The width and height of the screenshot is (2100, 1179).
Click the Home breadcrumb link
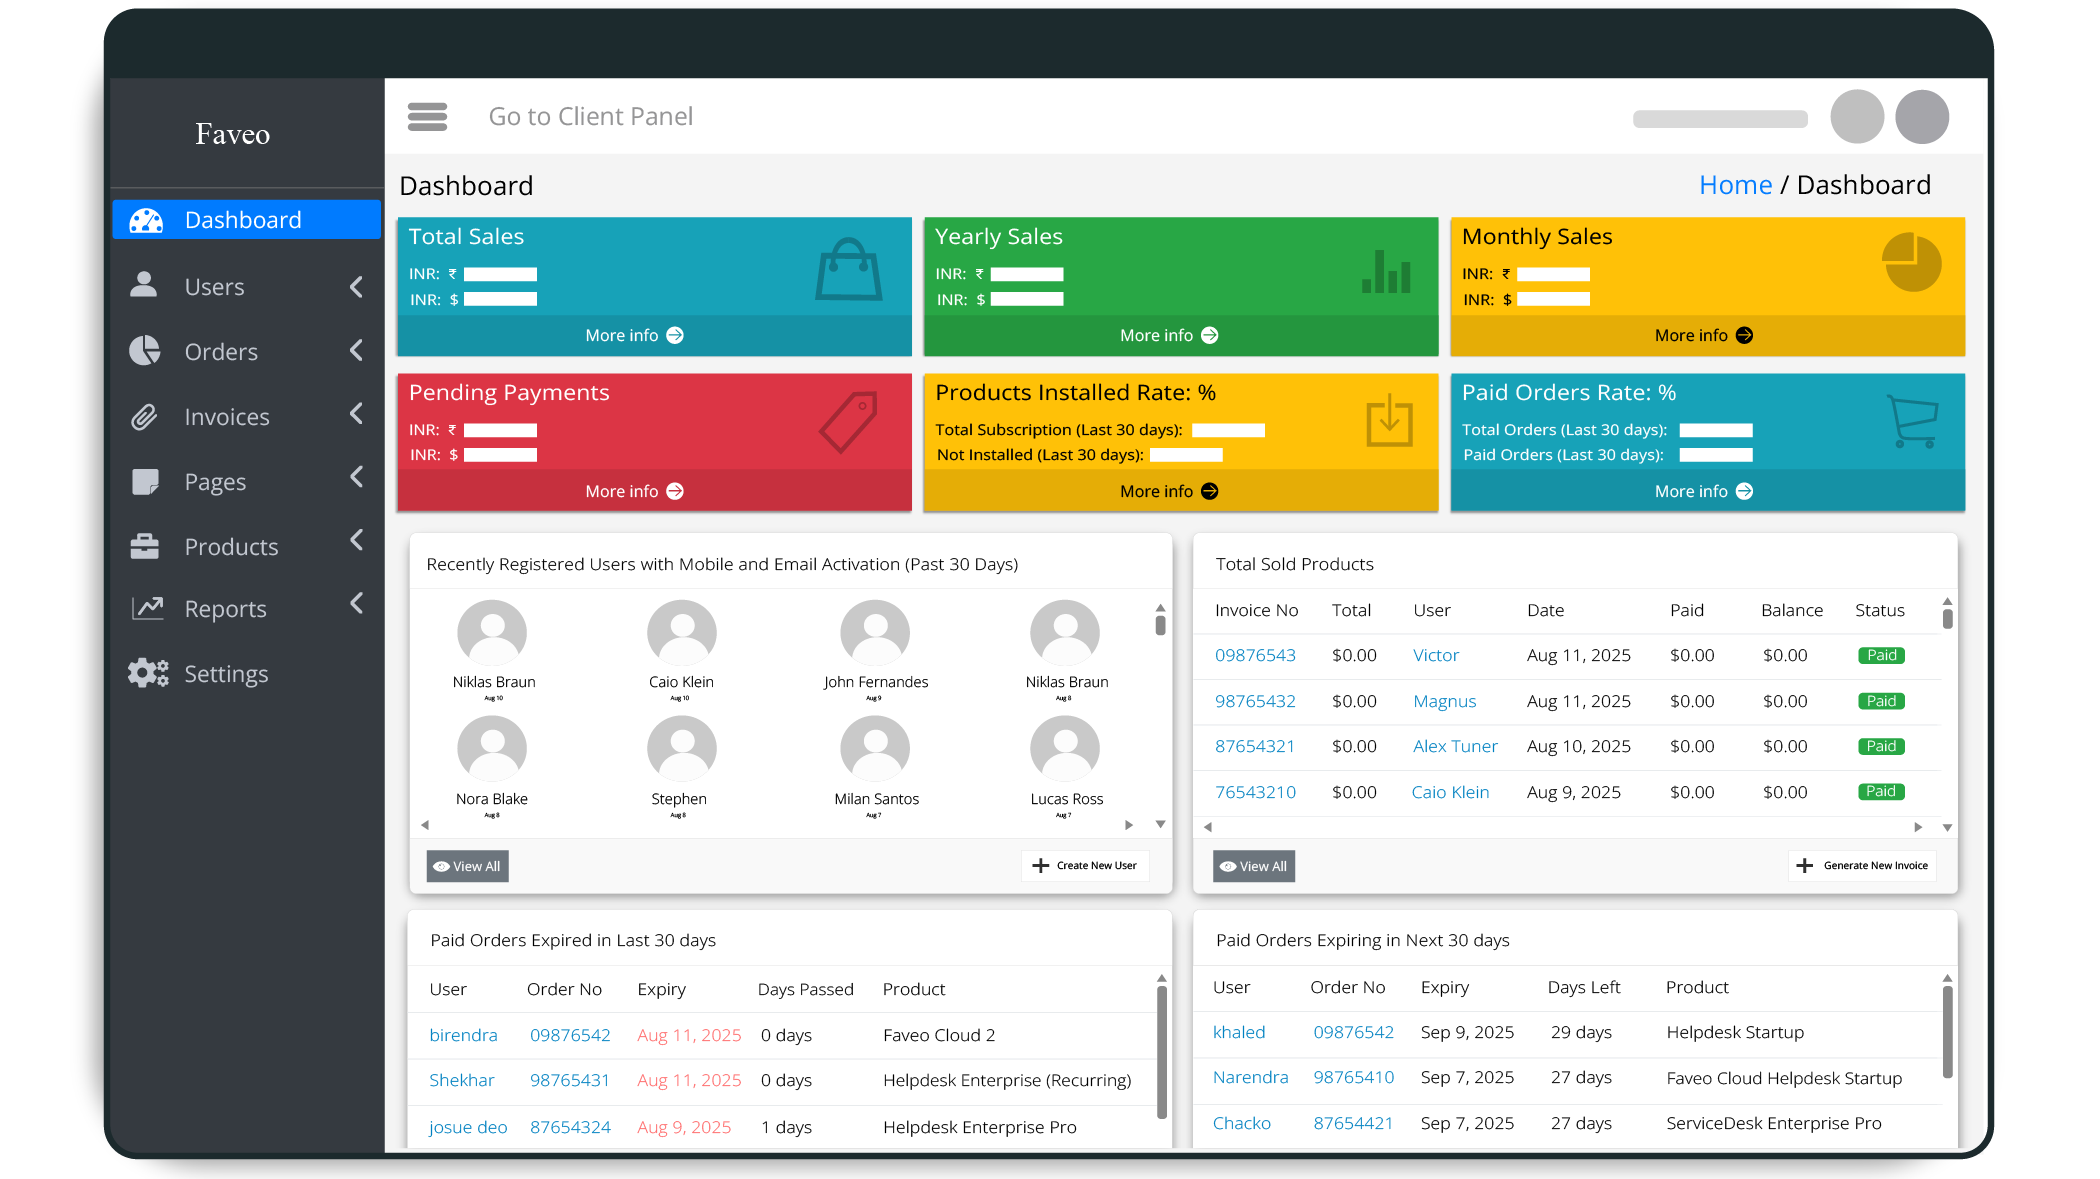pyautogui.click(x=1735, y=185)
